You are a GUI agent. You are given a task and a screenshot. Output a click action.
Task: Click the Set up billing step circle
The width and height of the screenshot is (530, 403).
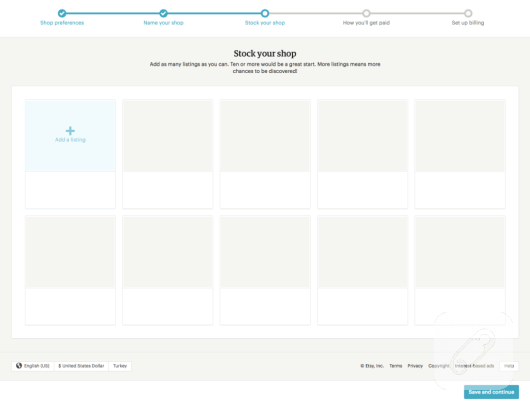tap(468, 13)
